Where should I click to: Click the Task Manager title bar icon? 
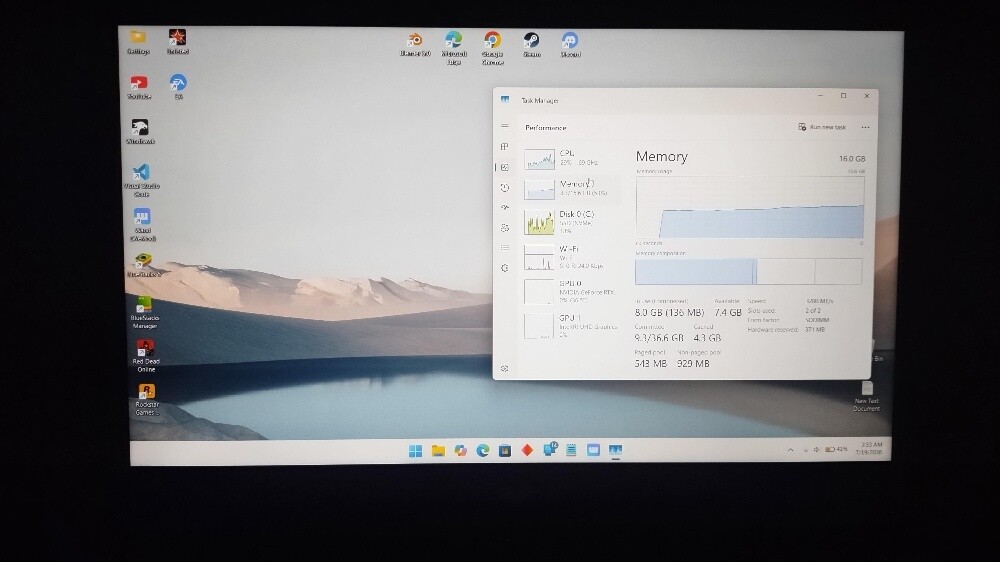point(505,100)
